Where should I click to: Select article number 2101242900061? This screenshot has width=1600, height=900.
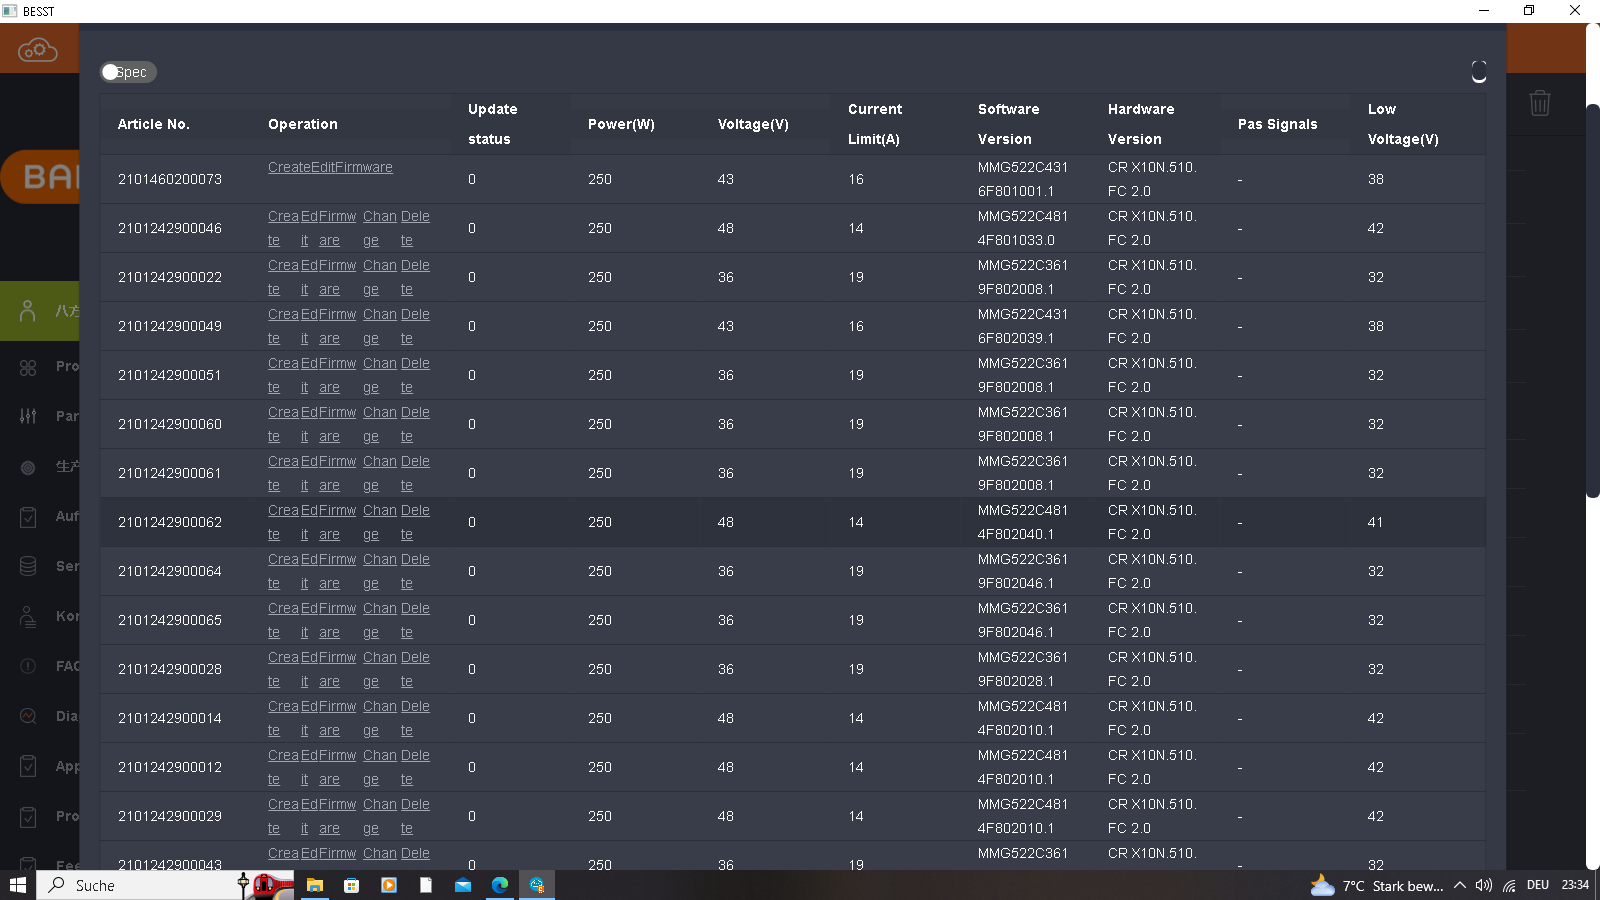(170, 473)
